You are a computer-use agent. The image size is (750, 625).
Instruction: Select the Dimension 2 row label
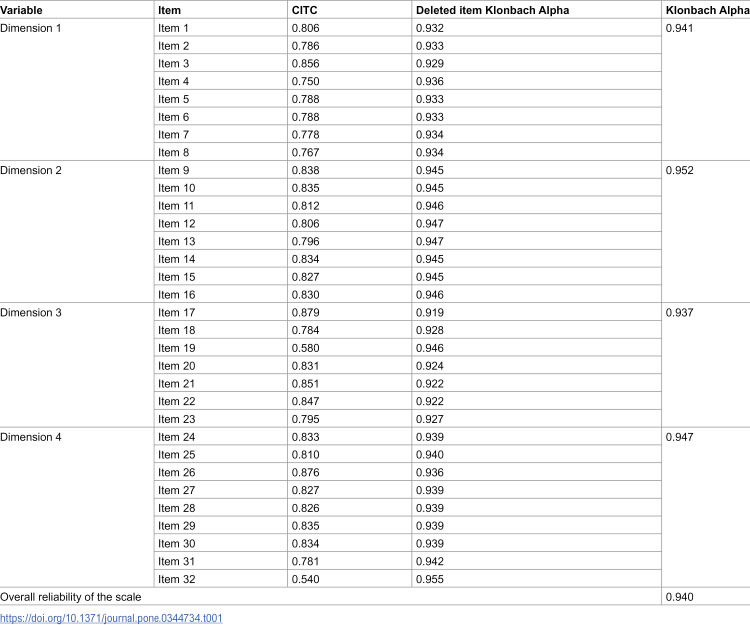pos(31,170)
